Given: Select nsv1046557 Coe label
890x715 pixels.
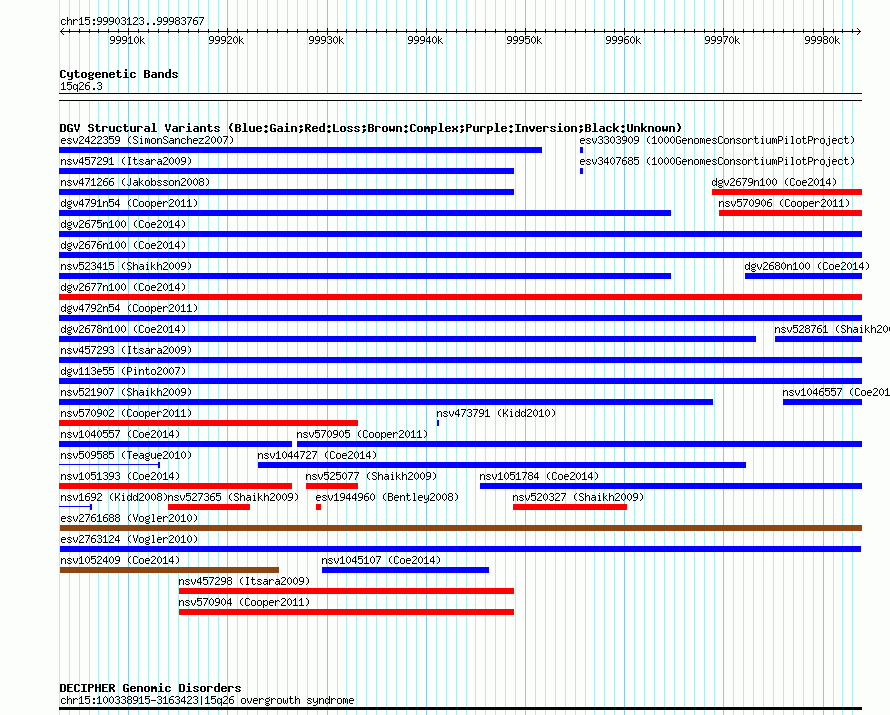Looking at the screenshot, I should pos(836,392).
